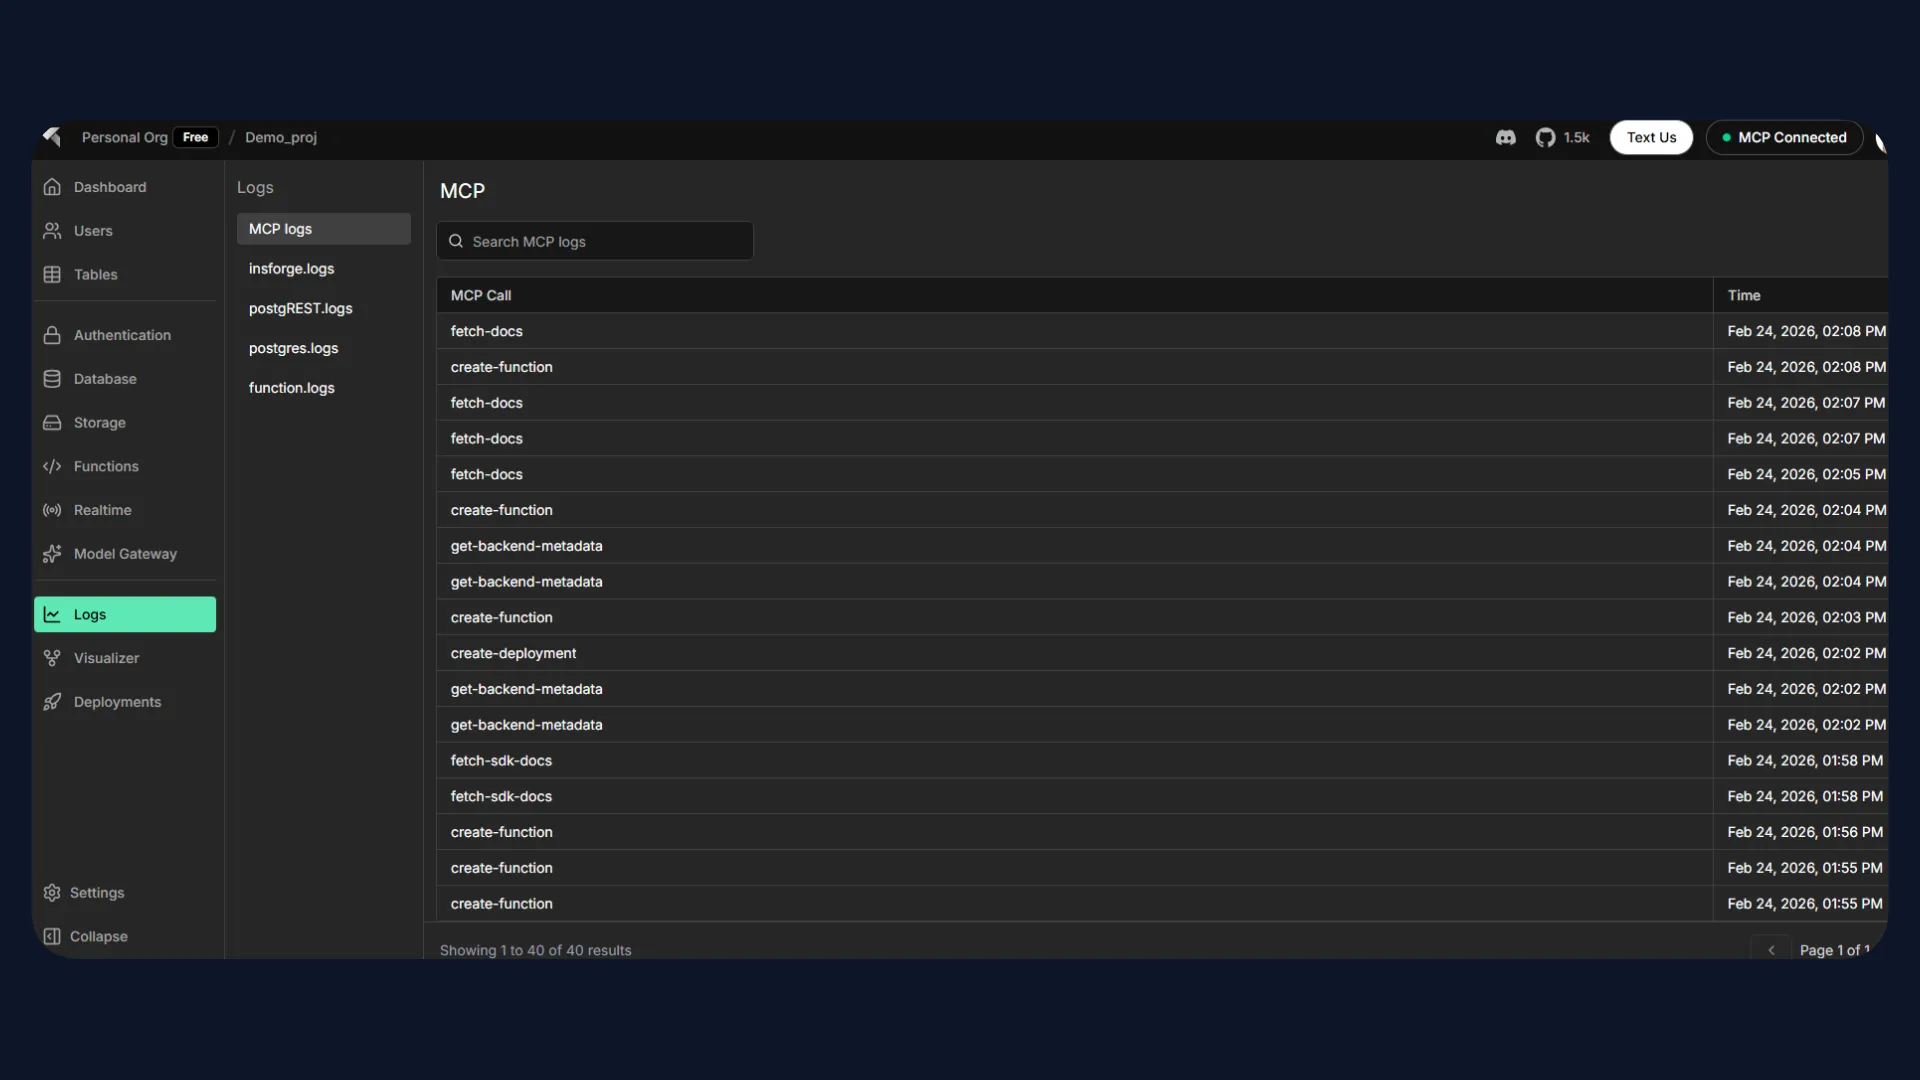
Task: Open the Tables section
Action: [95, 274]
